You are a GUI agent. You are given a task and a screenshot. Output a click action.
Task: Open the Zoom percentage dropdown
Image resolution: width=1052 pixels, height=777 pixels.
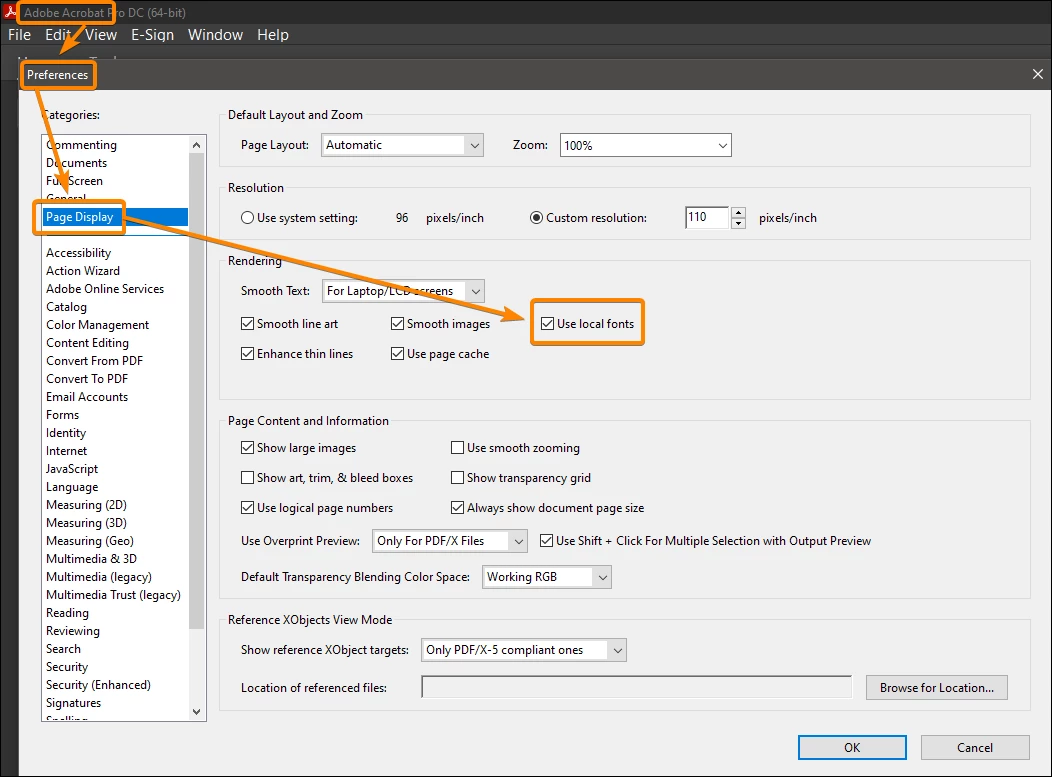(x=645, y=146)
